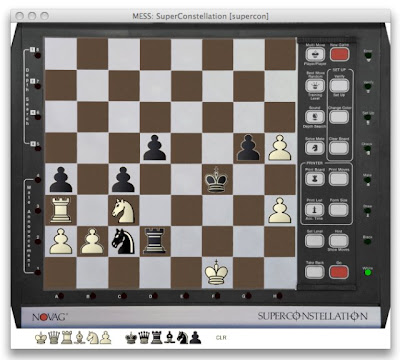Click the CLR label below the board
400x360 pixels.
click(221, 338)
